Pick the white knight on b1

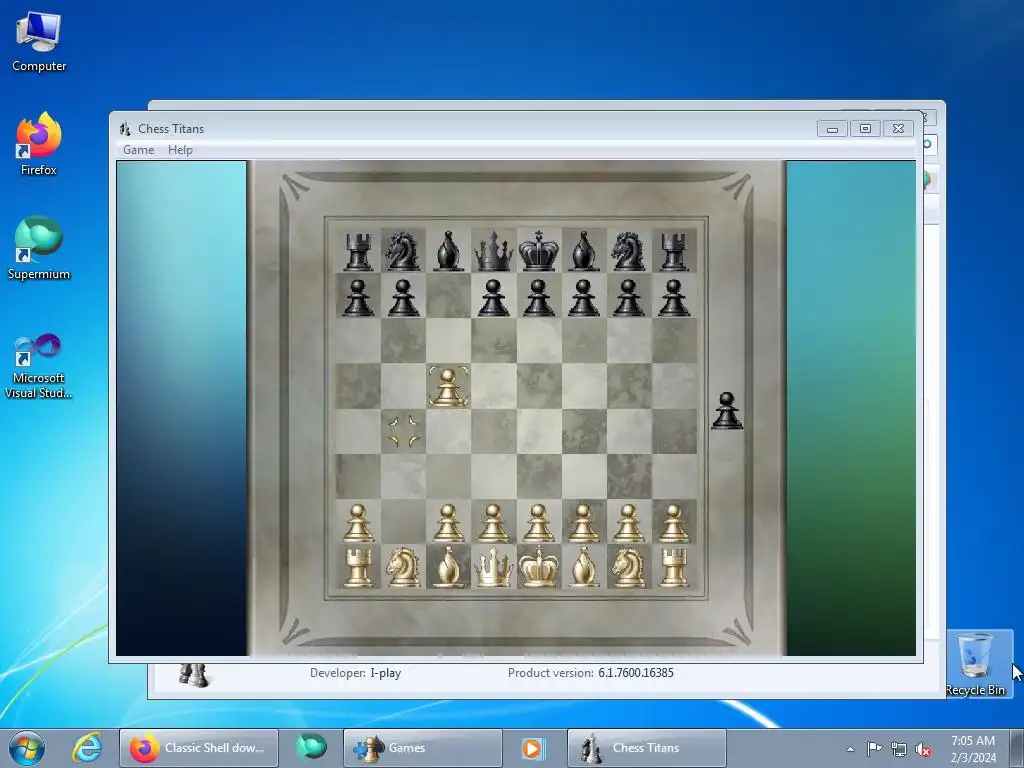[x=403, y=568]
